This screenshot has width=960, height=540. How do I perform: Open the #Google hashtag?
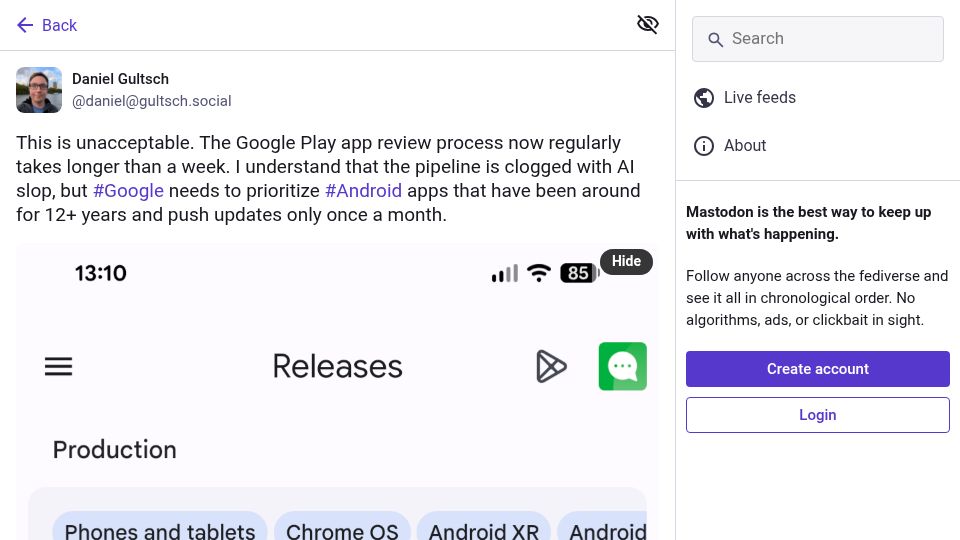(x=128, y=191)
